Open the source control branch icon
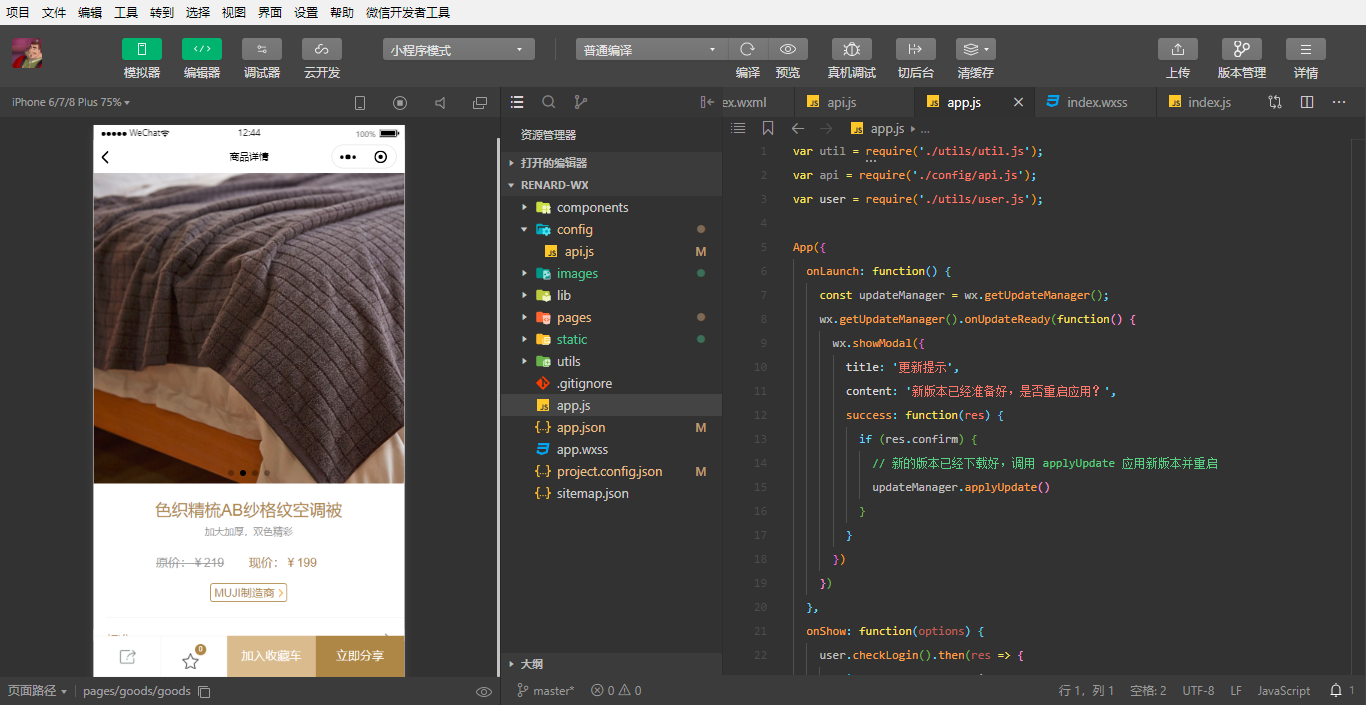Viewport: 1366px width, 705px height. point(581,102)
